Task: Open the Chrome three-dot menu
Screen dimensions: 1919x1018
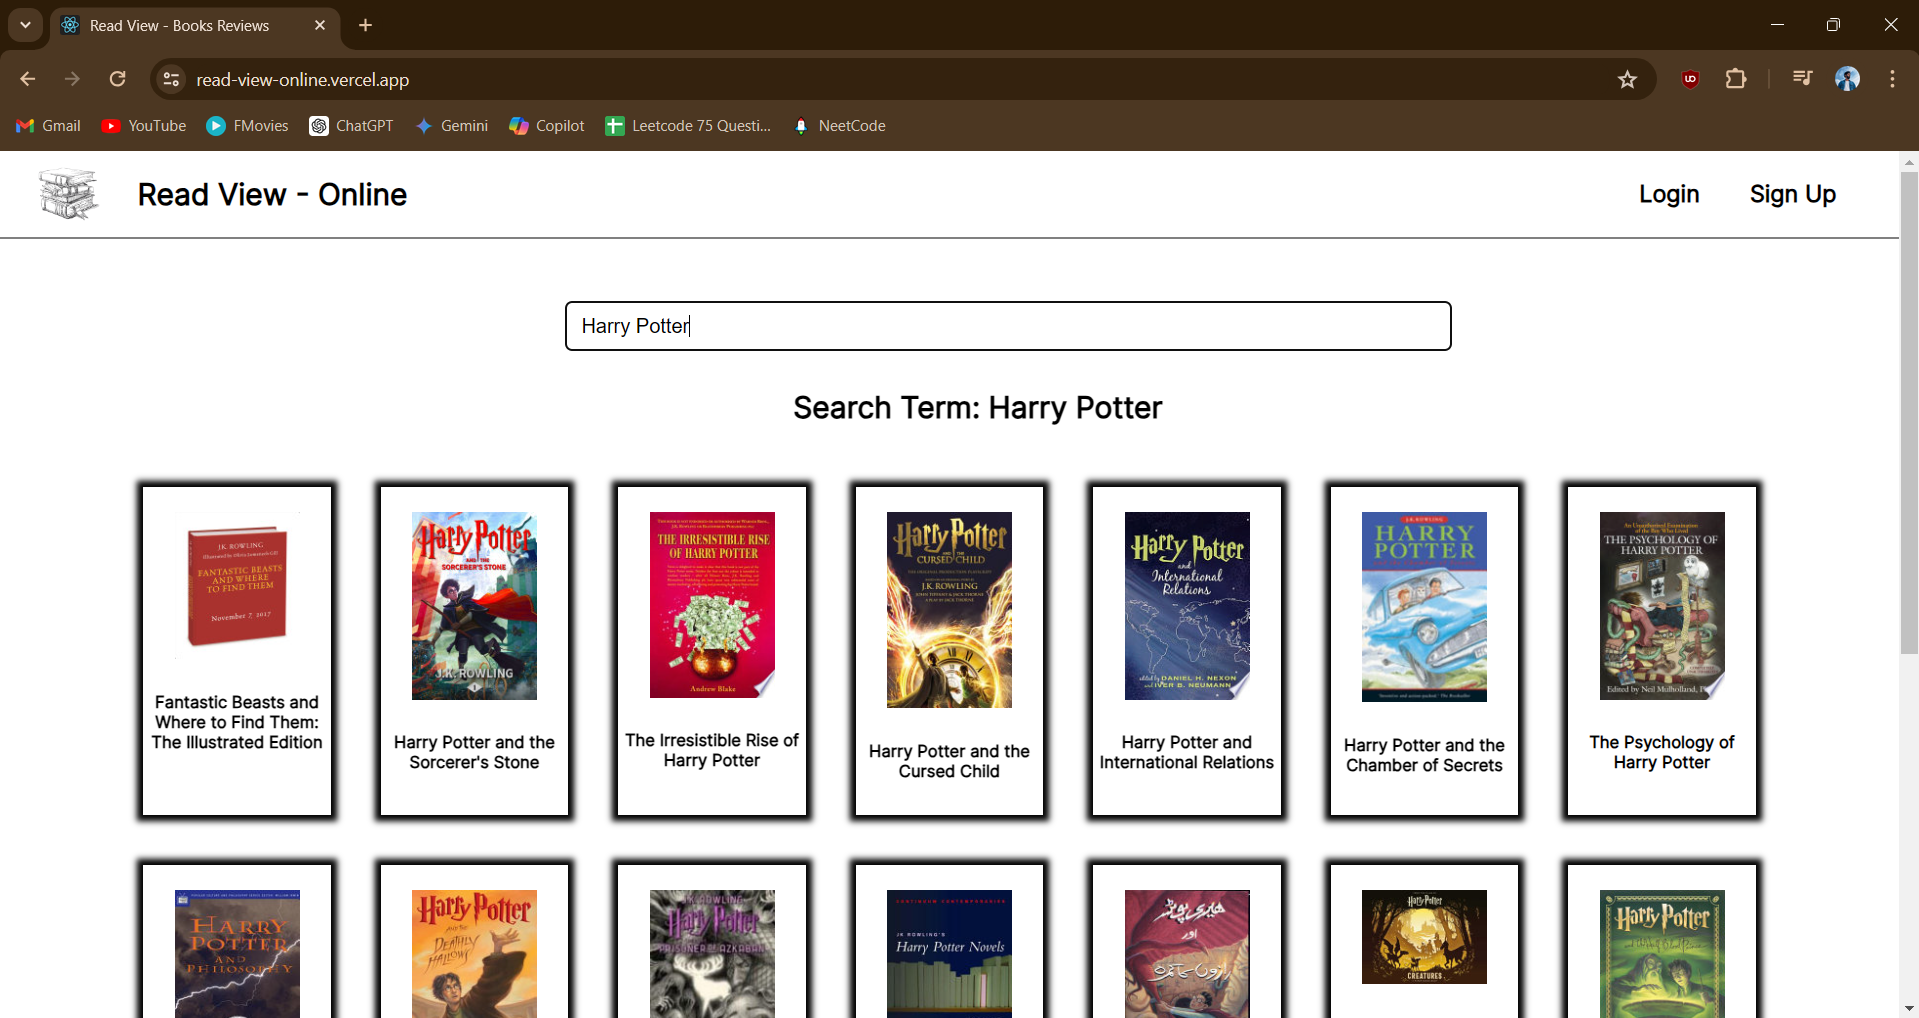Action: (x=1892, y=79)
